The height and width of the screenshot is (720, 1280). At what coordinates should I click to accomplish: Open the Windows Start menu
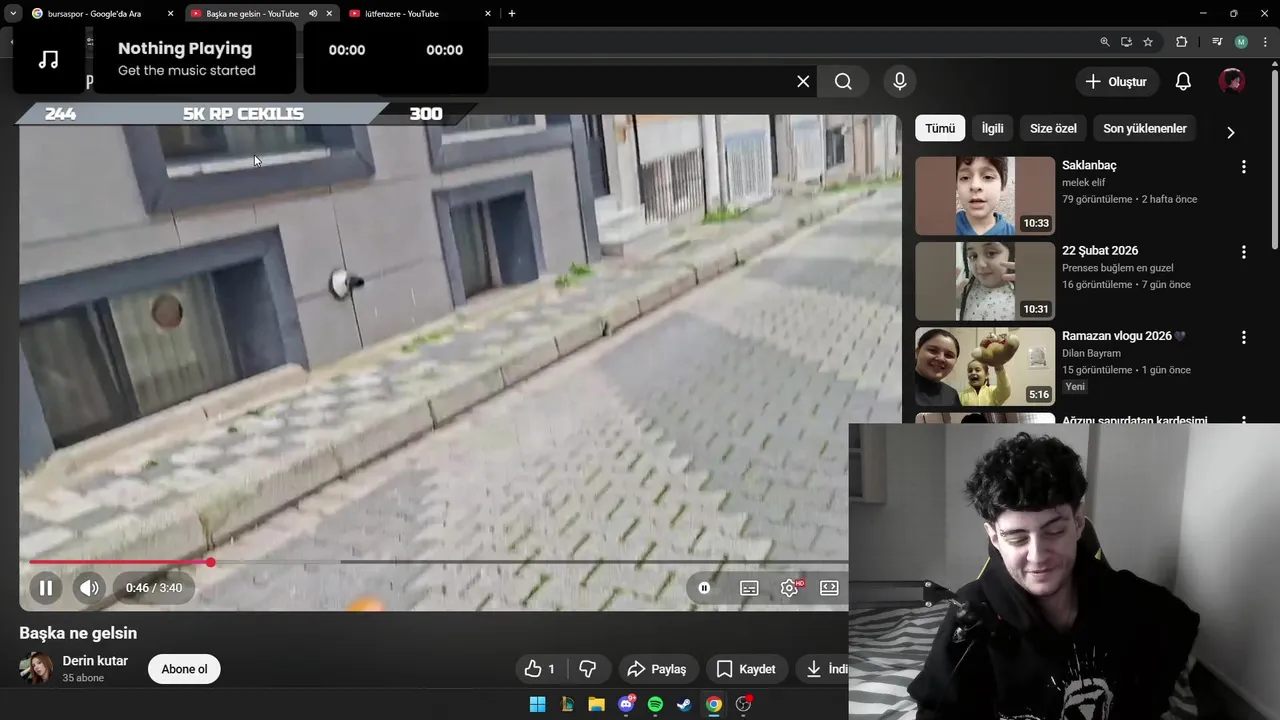tap(537, 704)
